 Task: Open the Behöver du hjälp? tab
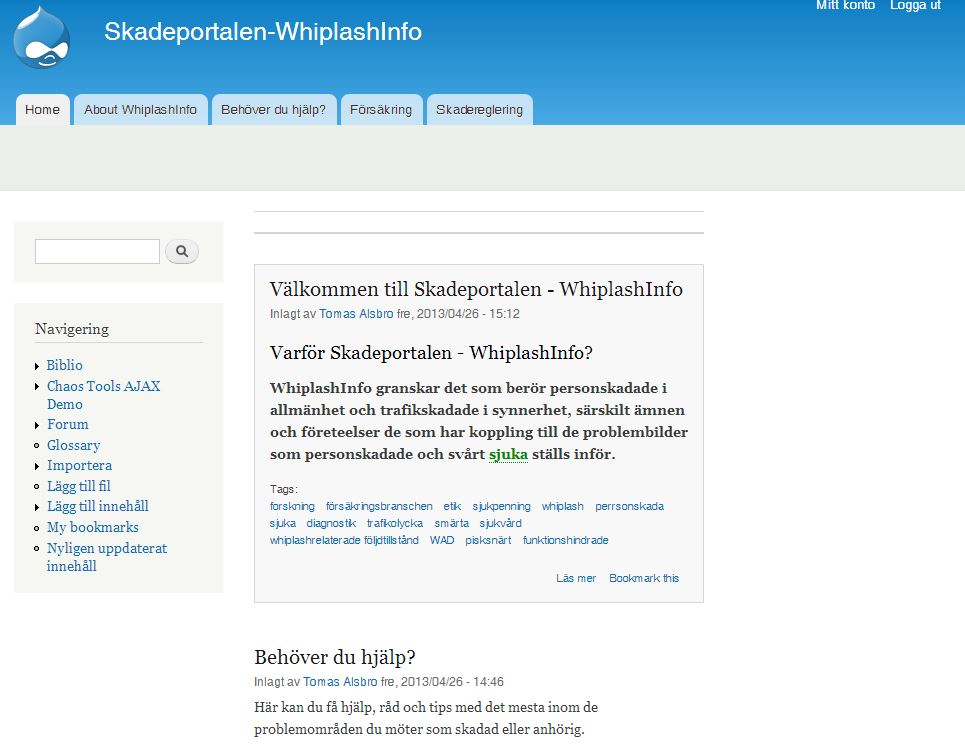coord(273,110)
